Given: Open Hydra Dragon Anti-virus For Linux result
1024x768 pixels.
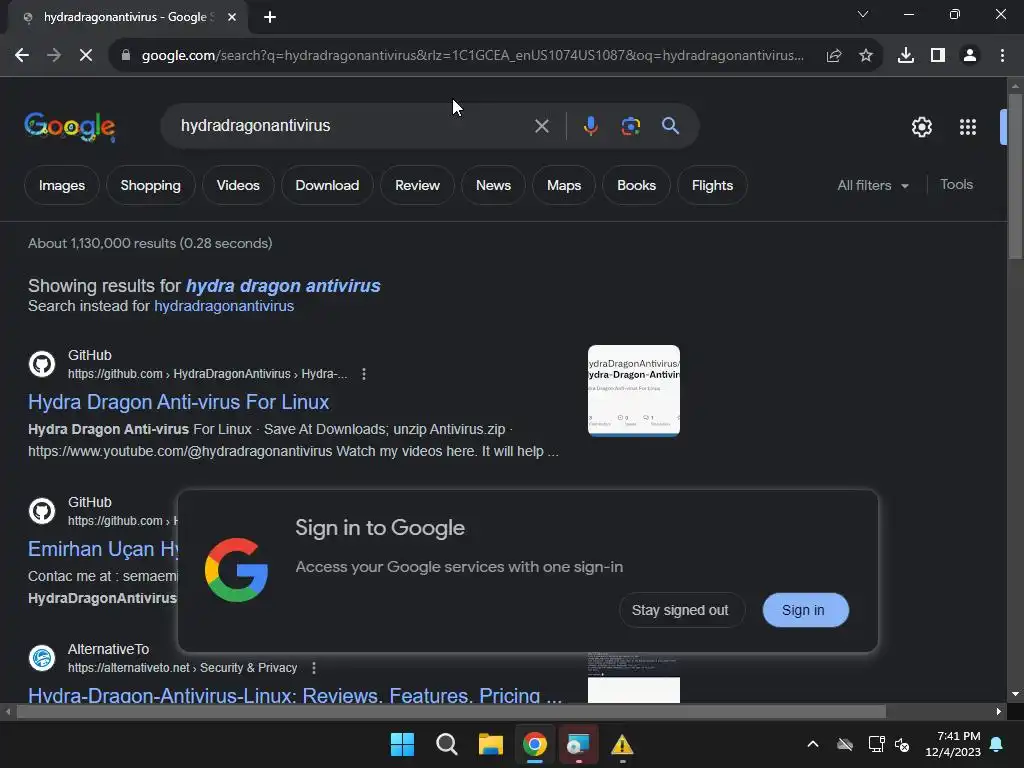Looking at the screenshot, I should (178, 402).
